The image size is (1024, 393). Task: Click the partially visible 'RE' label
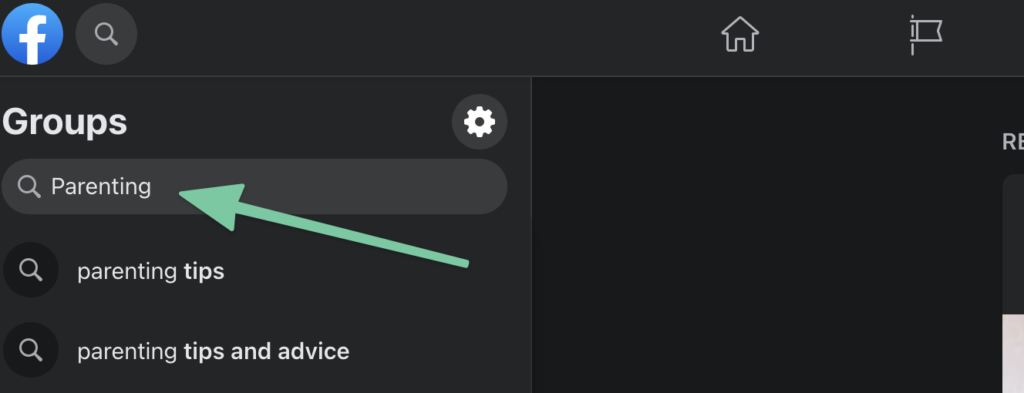[x=1013, y=142]
